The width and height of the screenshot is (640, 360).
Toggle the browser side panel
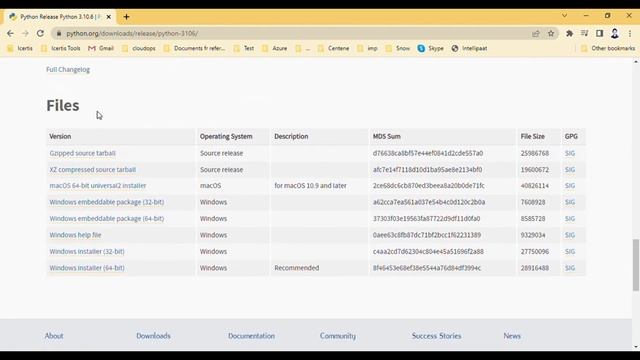[599, 33]
